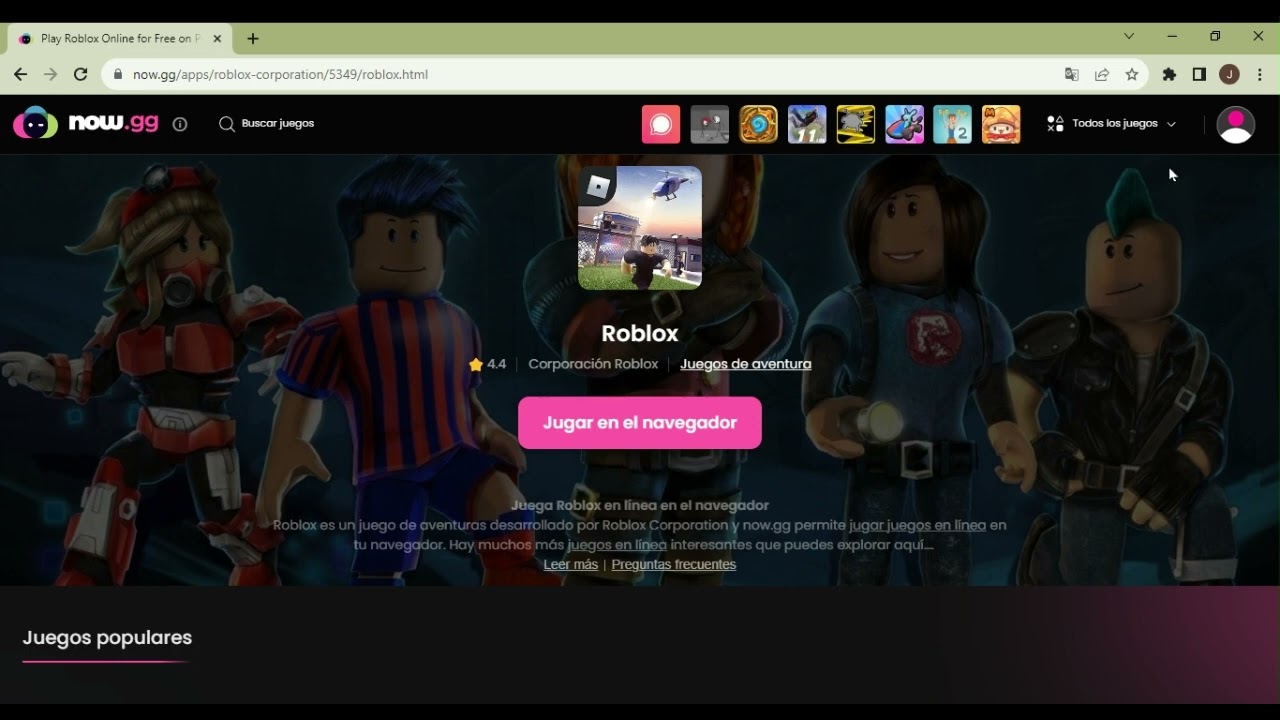Open the 'jugar juegos en línea' link
This screenshot has width=1280, height=720.
pyautogui.click(x=917, y=525)
